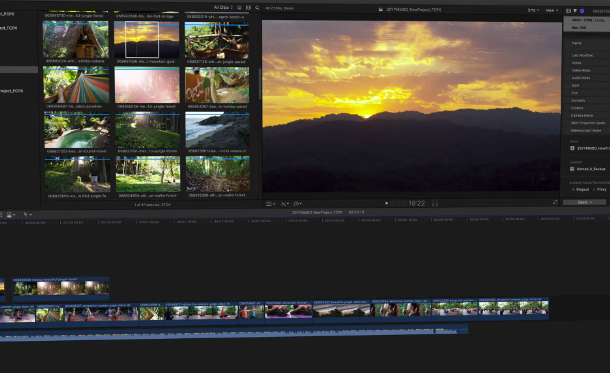Select the highlighted sidebar library row

pos(19,70)
